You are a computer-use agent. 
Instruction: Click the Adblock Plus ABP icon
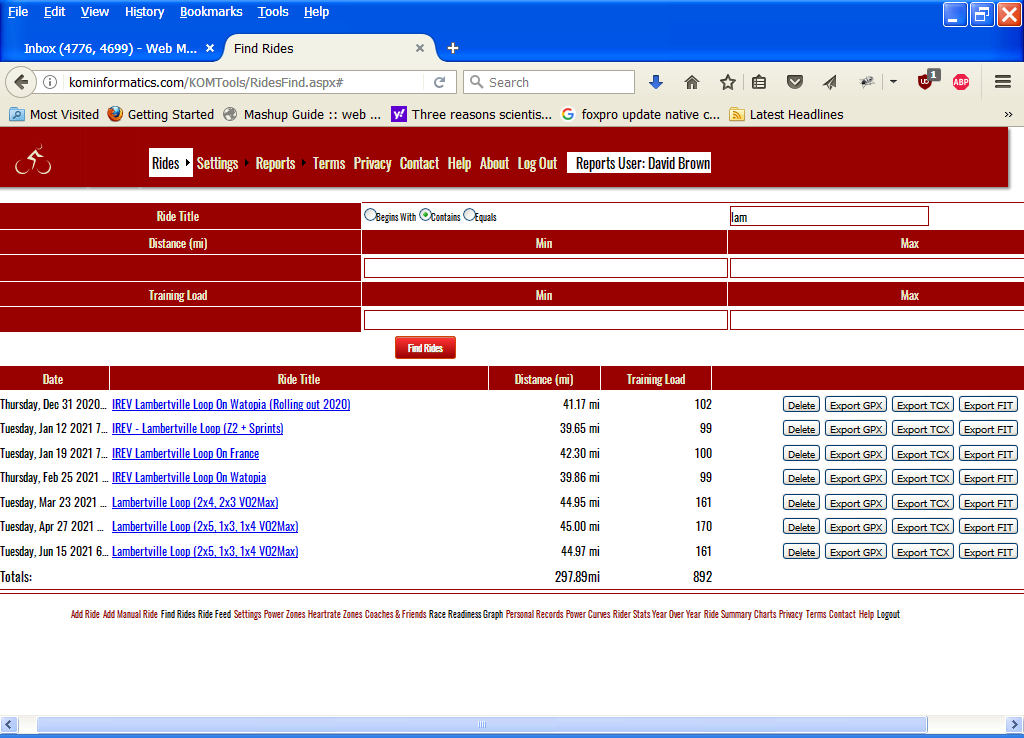coord(961,82)
